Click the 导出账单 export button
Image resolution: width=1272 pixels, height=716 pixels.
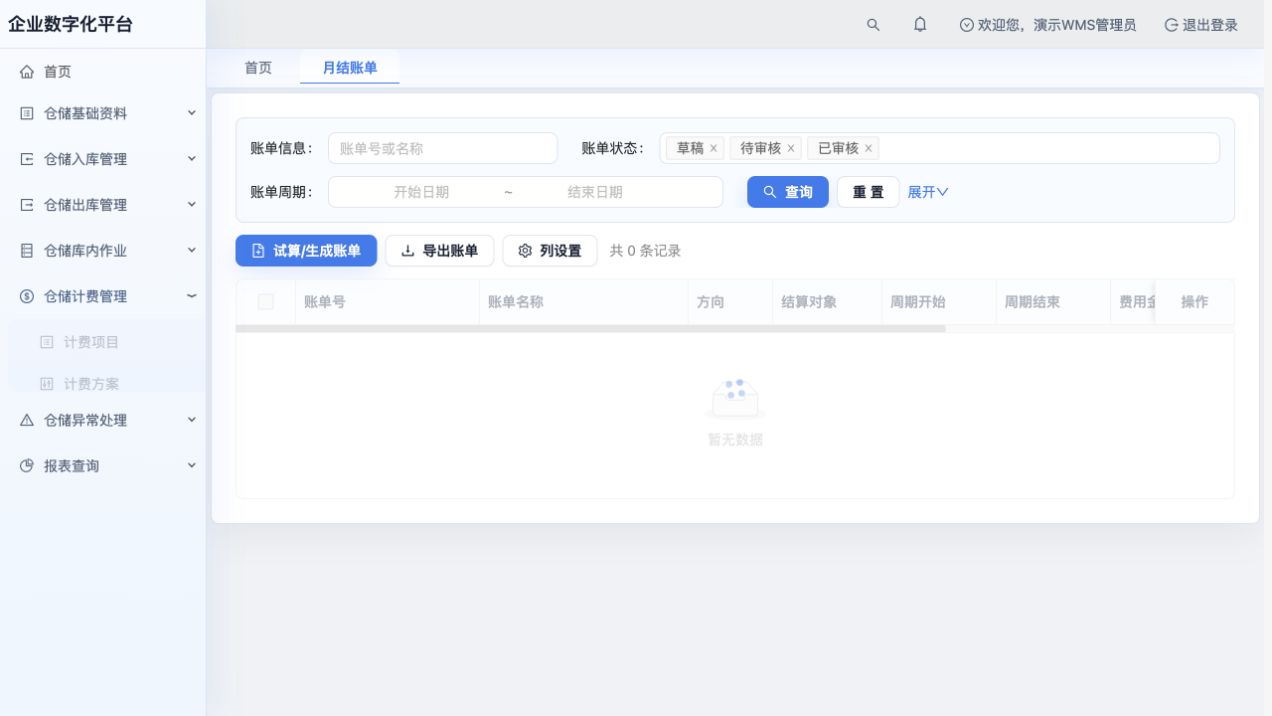440,251
